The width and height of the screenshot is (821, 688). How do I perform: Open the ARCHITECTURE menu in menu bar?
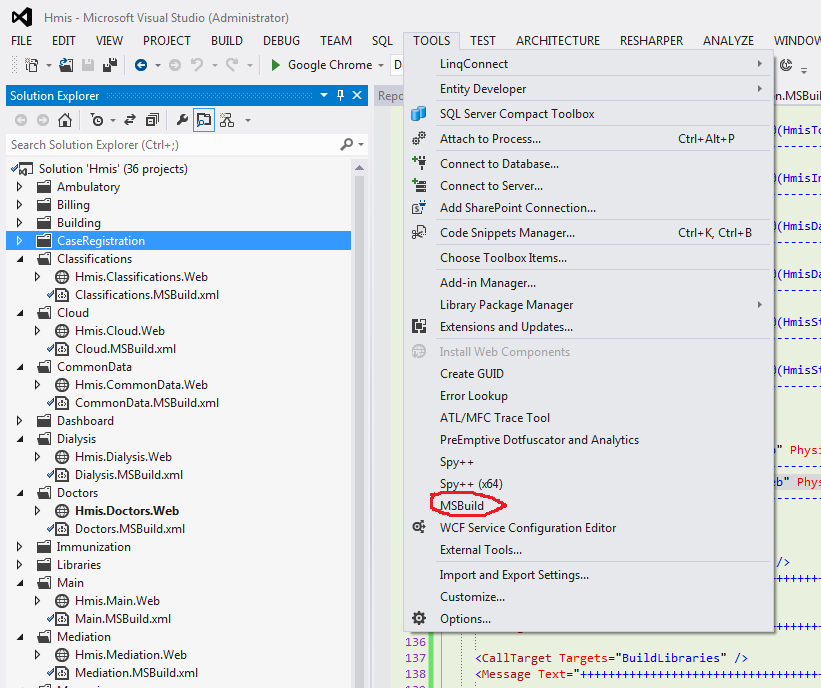557,41
